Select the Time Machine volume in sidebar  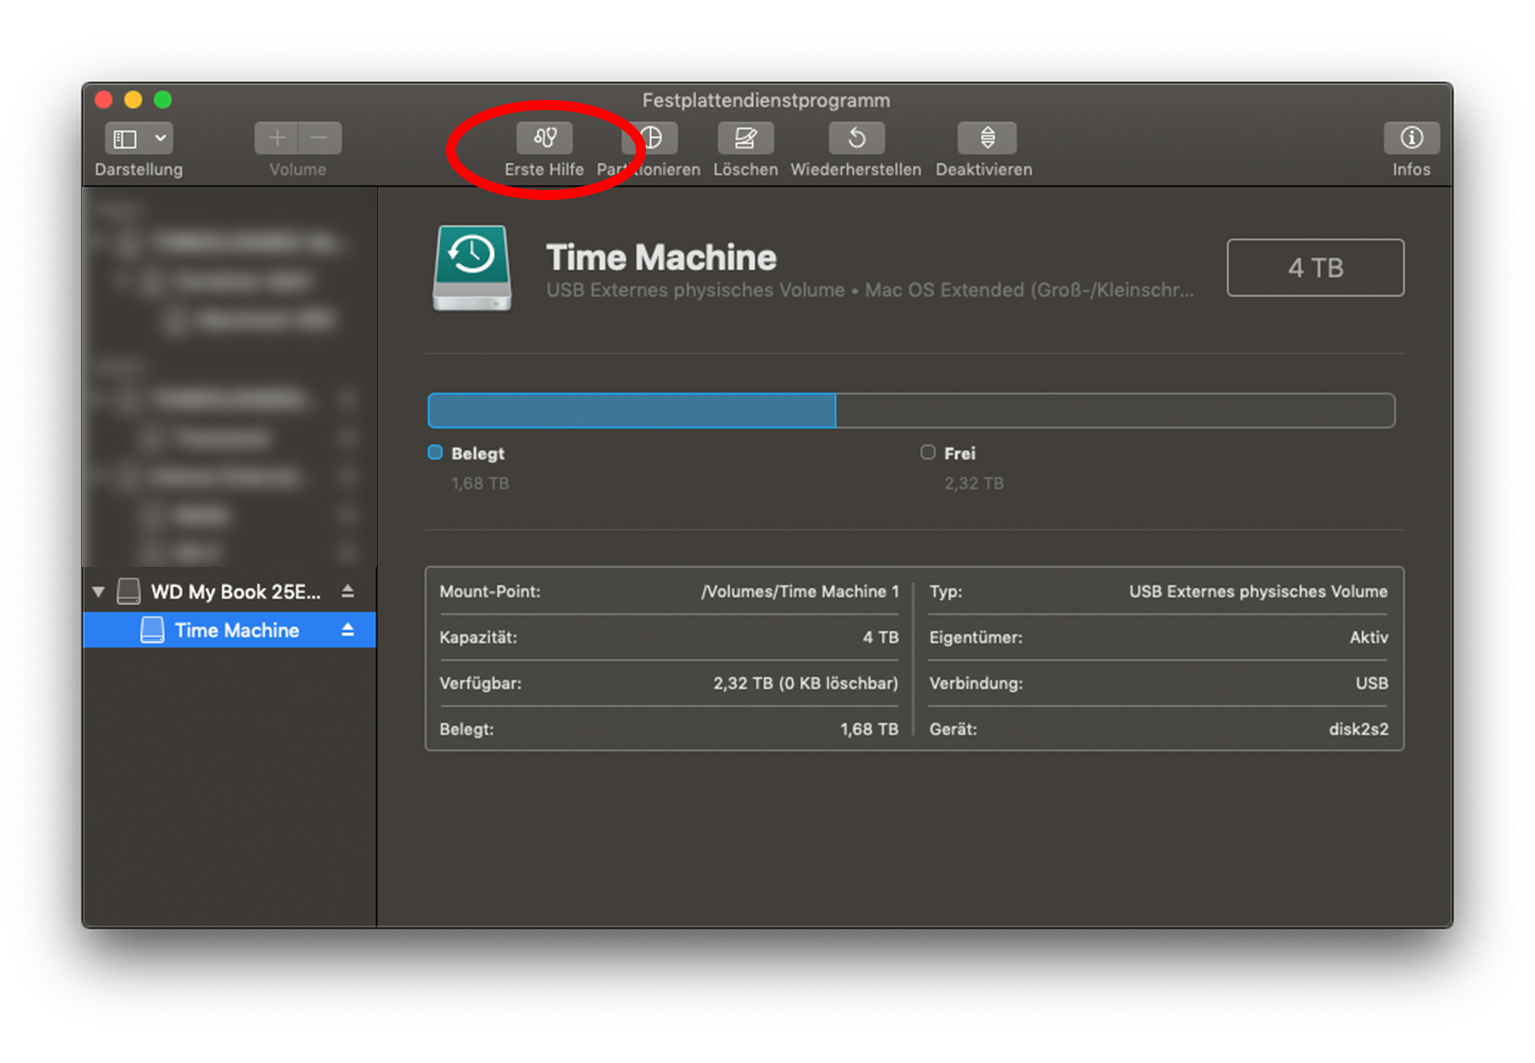coord(236,630)
